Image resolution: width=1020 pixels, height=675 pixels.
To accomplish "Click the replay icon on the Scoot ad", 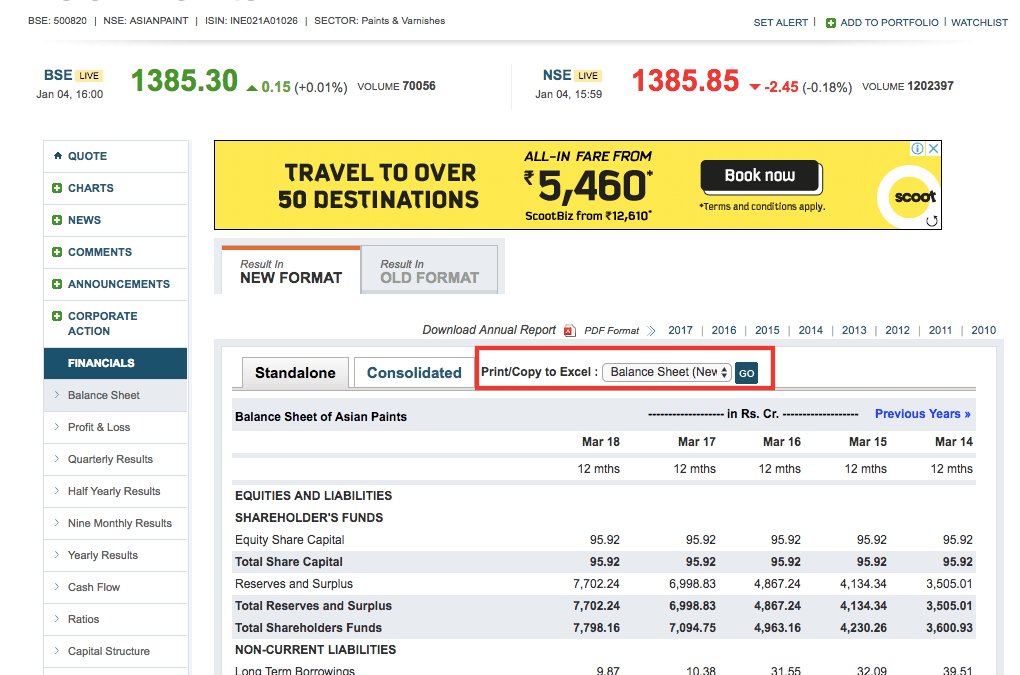I will [932, 221].
